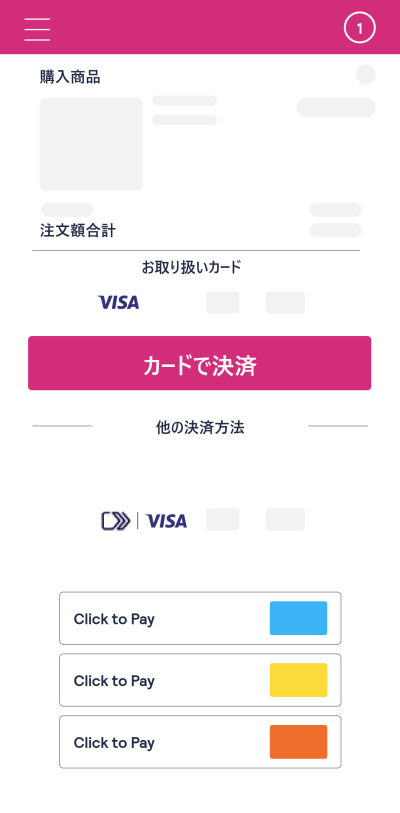Click the first gray card placeholder under お取り扱いカード
The height and width of the screenshot is (813, 400).
223,302
